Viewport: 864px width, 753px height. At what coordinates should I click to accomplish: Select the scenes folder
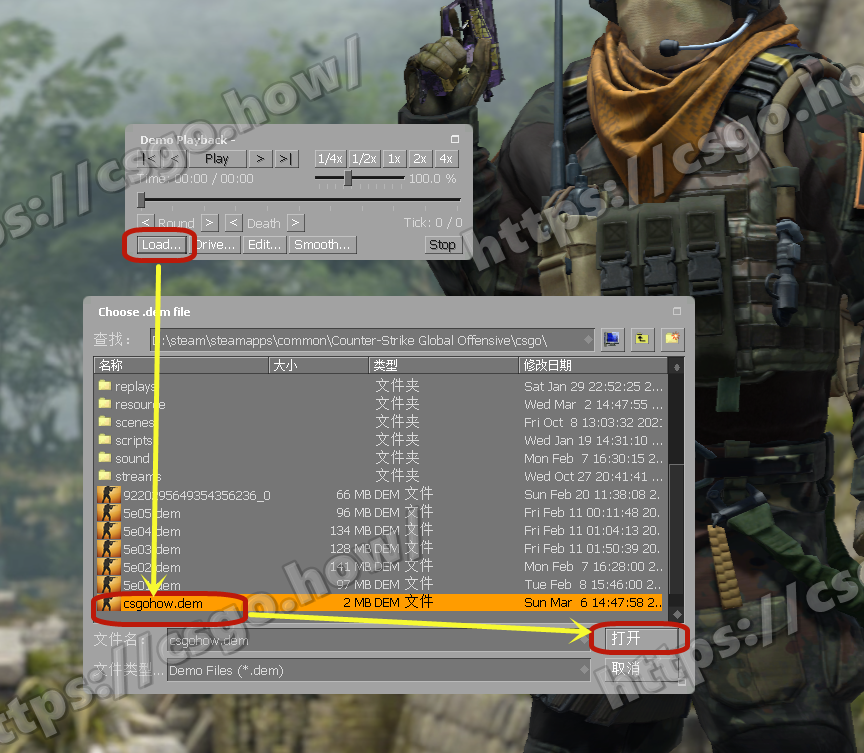[x=380, y=422]
